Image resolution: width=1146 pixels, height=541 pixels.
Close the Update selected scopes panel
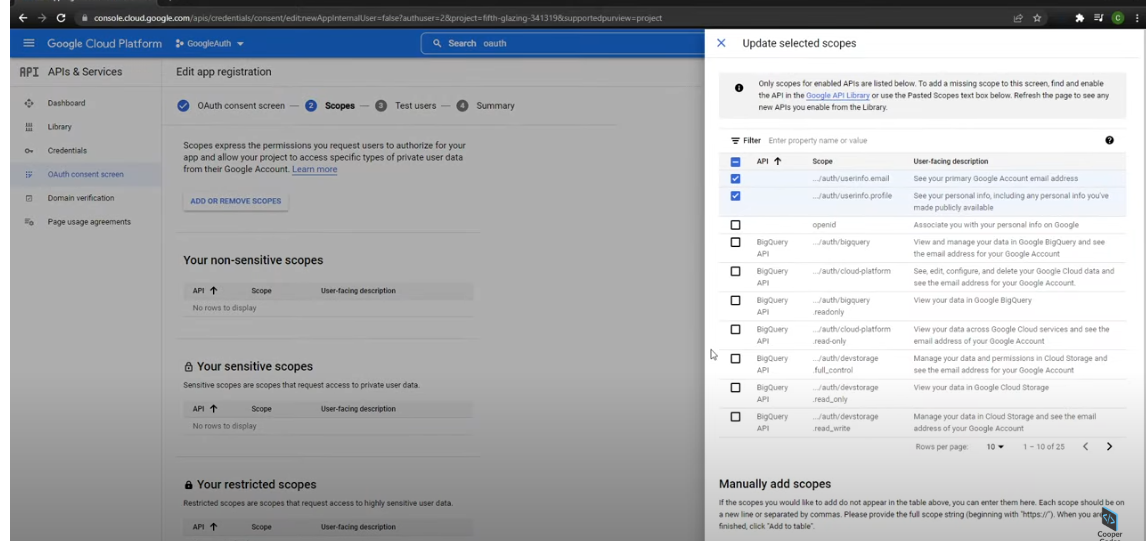pos(722,44)
